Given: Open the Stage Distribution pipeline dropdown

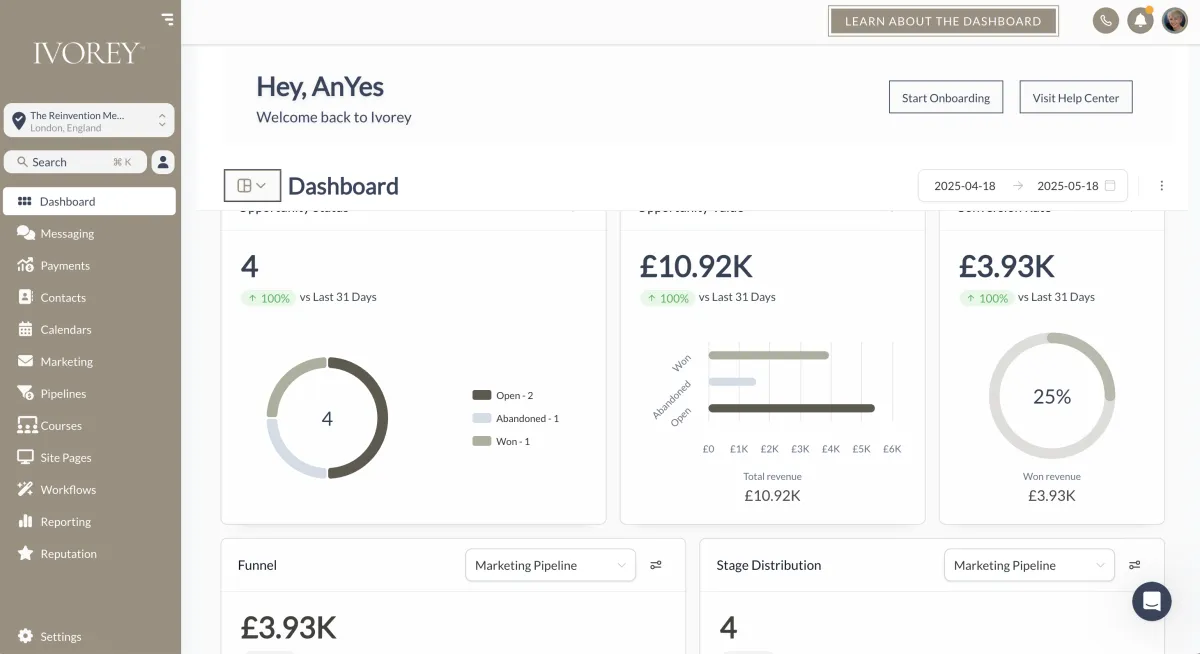Looking at the screenshot, I should (x=1030, y=565).
